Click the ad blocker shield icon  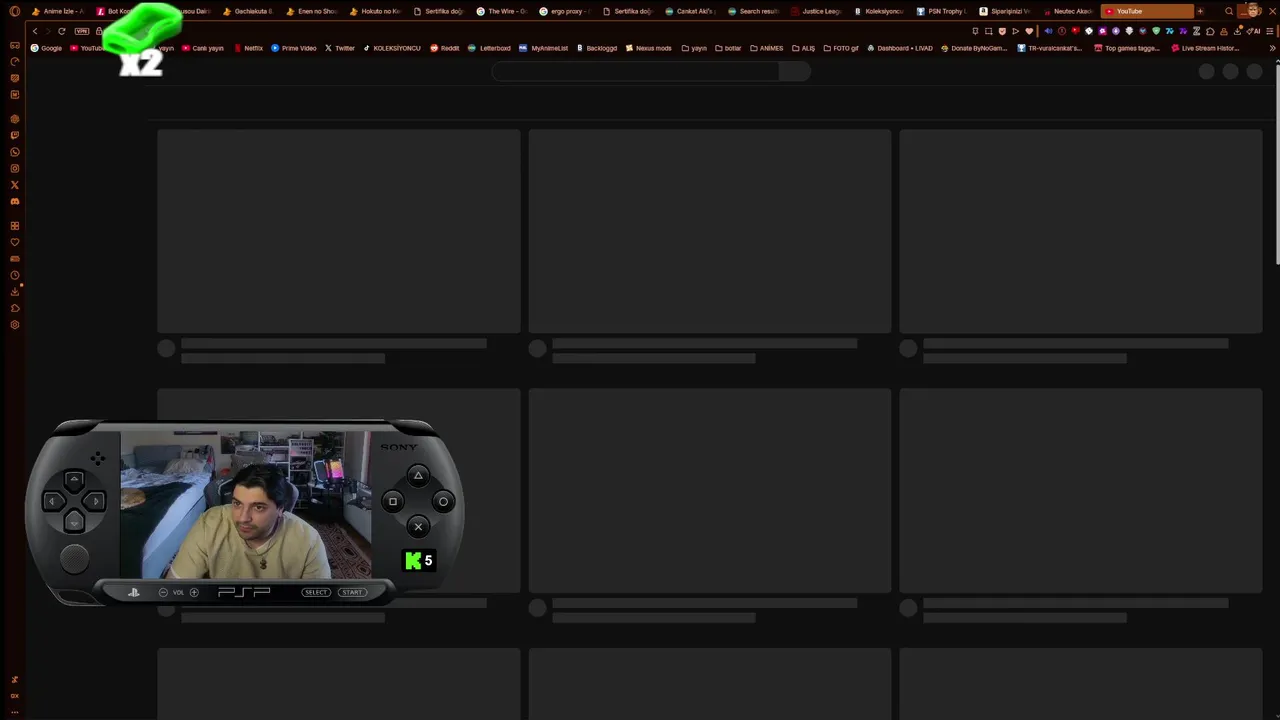click(1002, 31)
